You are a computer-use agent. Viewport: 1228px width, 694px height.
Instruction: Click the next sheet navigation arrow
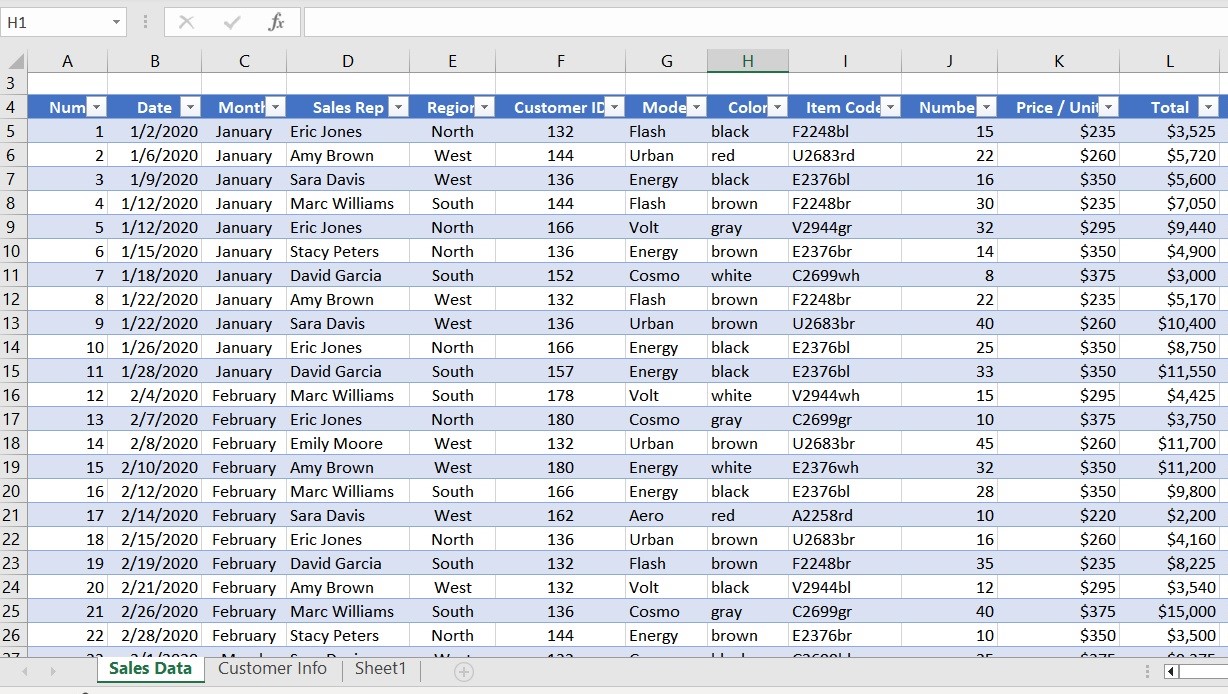point(53,671)
